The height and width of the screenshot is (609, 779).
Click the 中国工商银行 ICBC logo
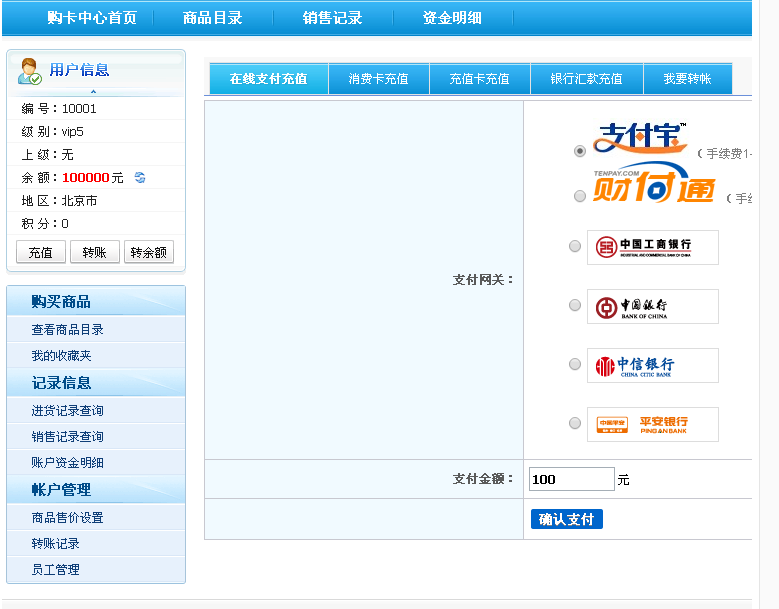tap(652, 247)
